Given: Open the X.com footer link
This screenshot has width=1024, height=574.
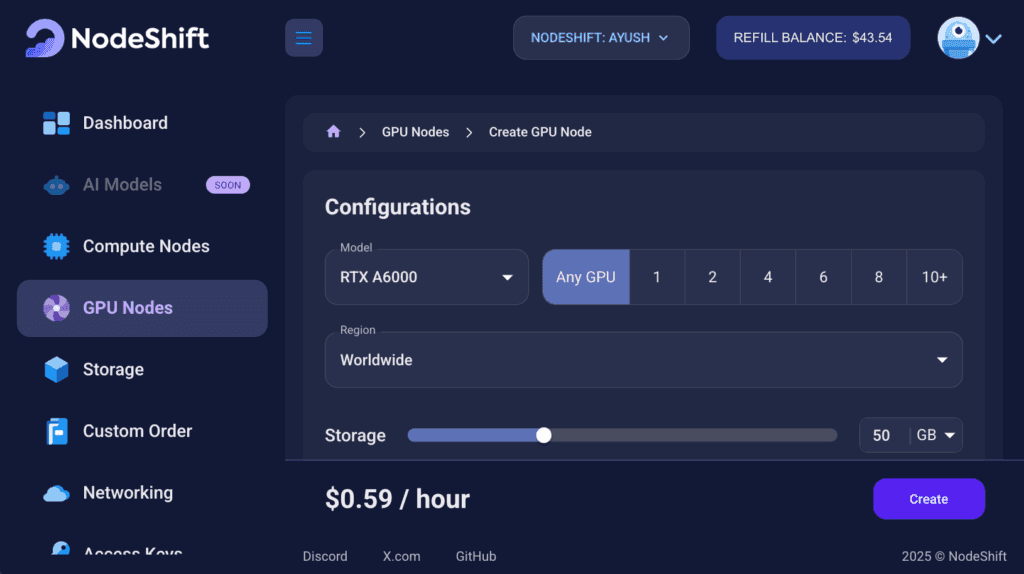Looking at the screenshot, I should [402, 556].
